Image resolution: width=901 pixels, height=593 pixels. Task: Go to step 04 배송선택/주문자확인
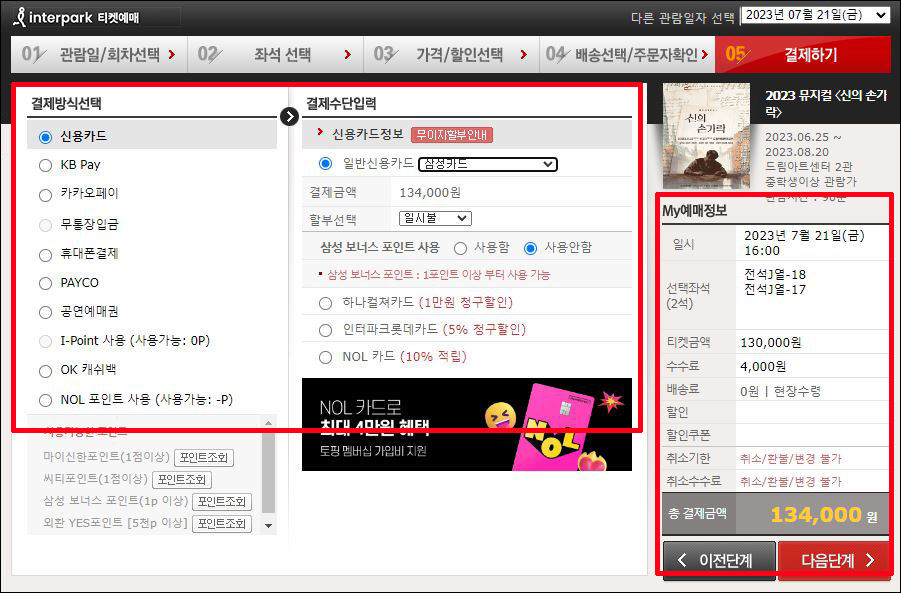[627, 55]
